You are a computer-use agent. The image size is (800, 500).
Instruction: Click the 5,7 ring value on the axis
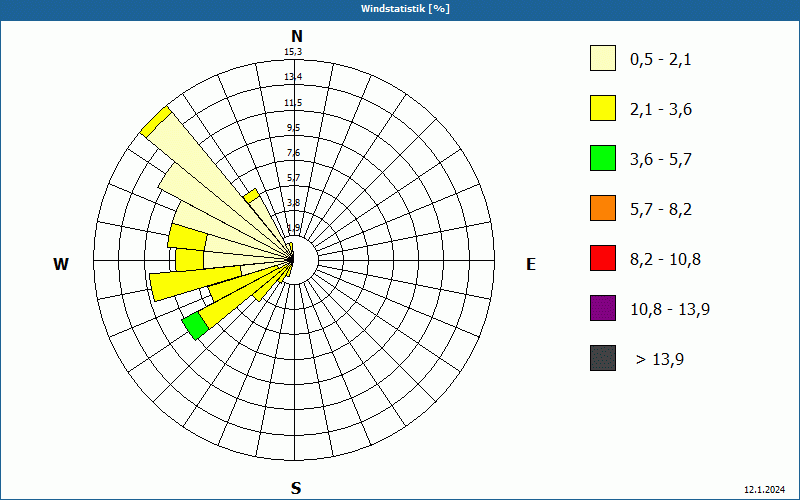293,178
